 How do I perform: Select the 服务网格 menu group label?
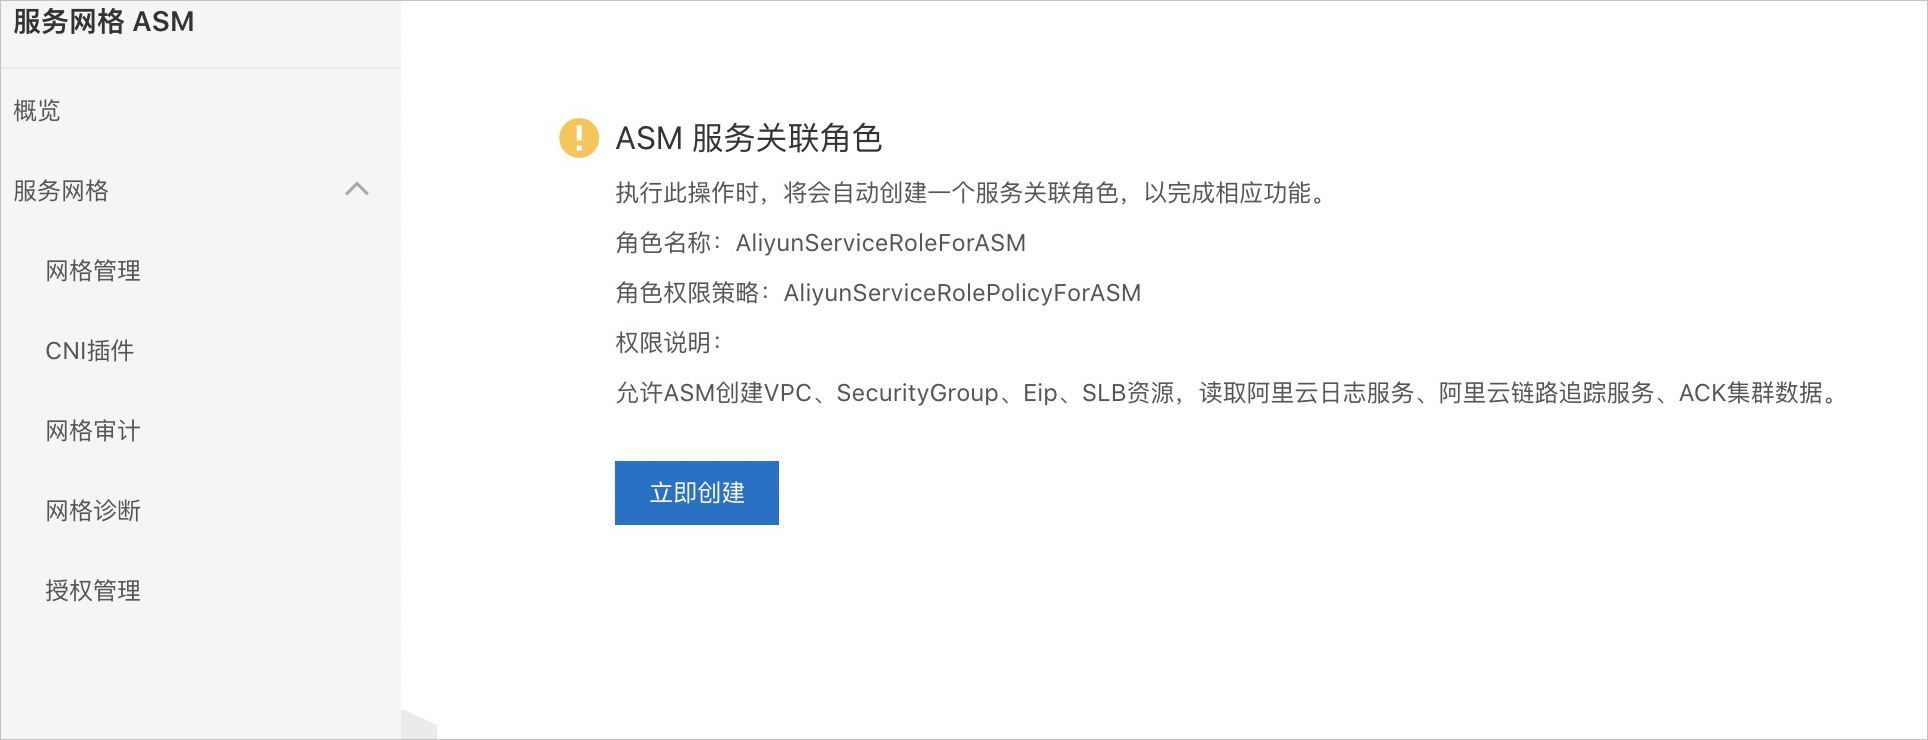click(61, 190)
